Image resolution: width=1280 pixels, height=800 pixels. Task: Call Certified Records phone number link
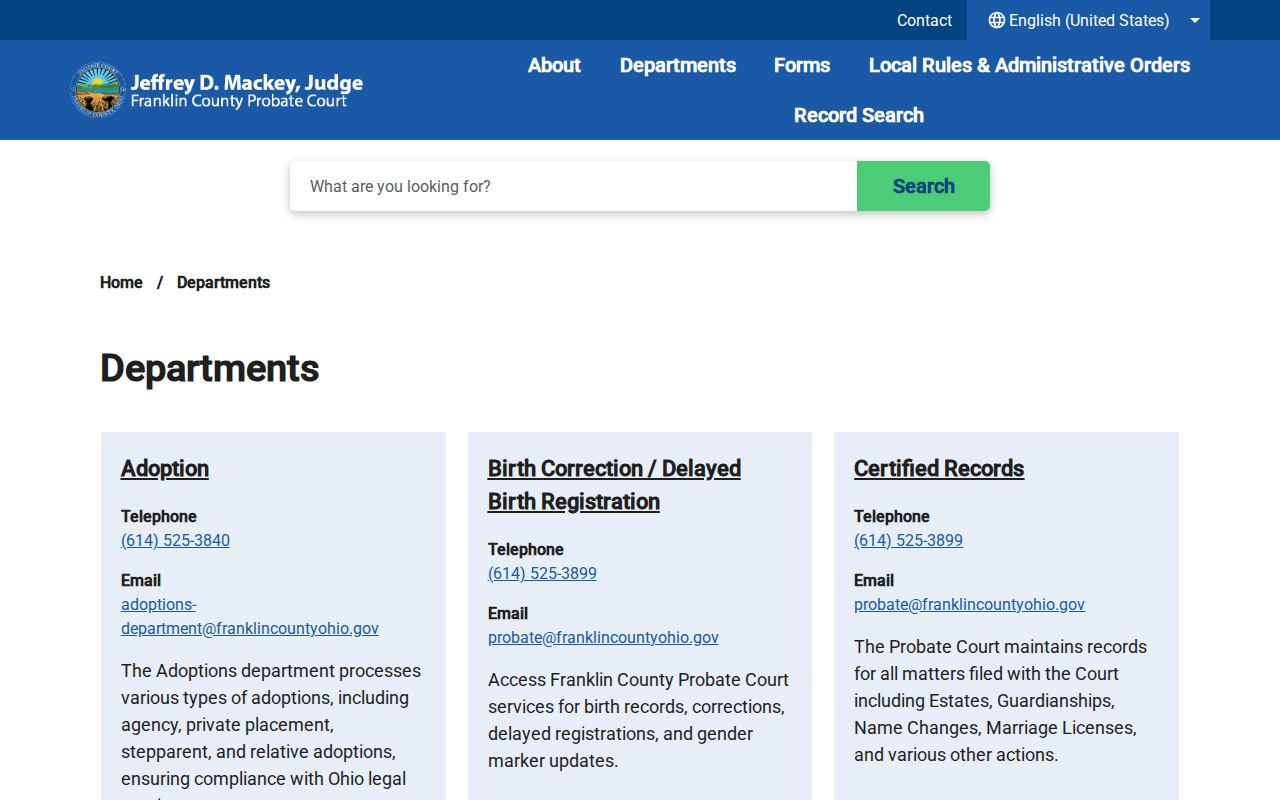pyautogui.click(x=908, y=540)
